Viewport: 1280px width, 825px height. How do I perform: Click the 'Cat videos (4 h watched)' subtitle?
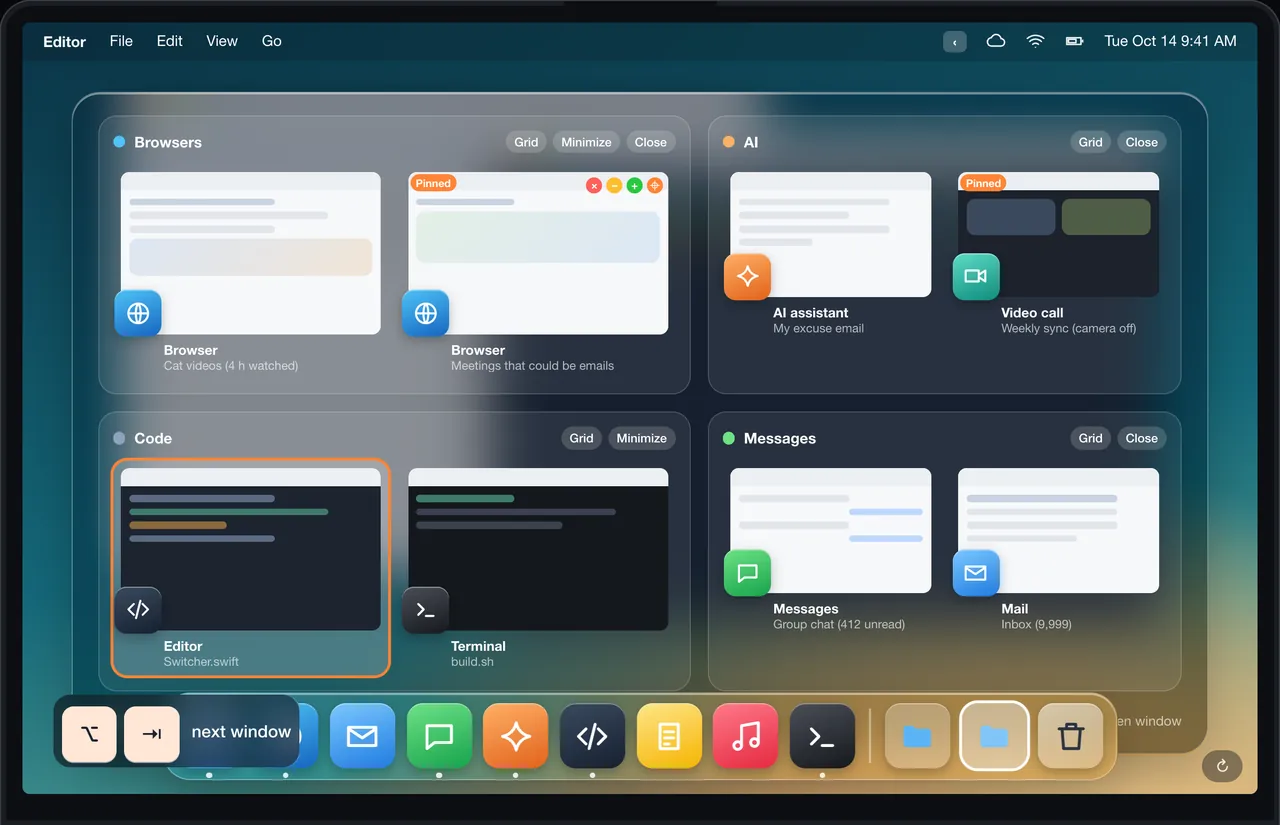pyautogui.click(x=231, y=366)
